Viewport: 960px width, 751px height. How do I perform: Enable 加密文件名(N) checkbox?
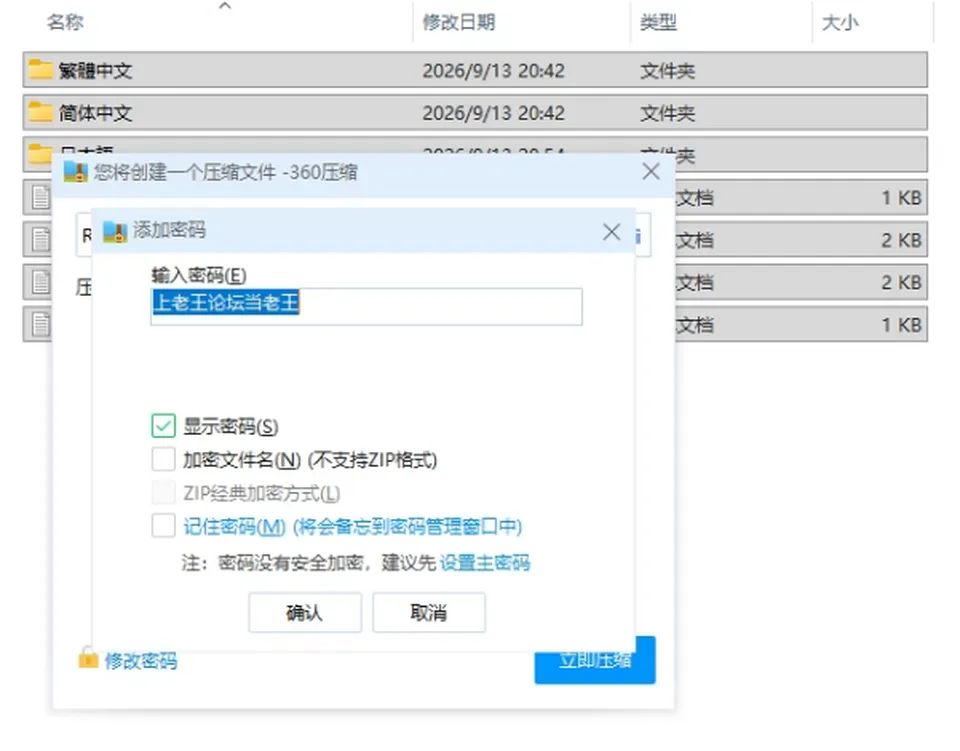[x=163, y=459]
